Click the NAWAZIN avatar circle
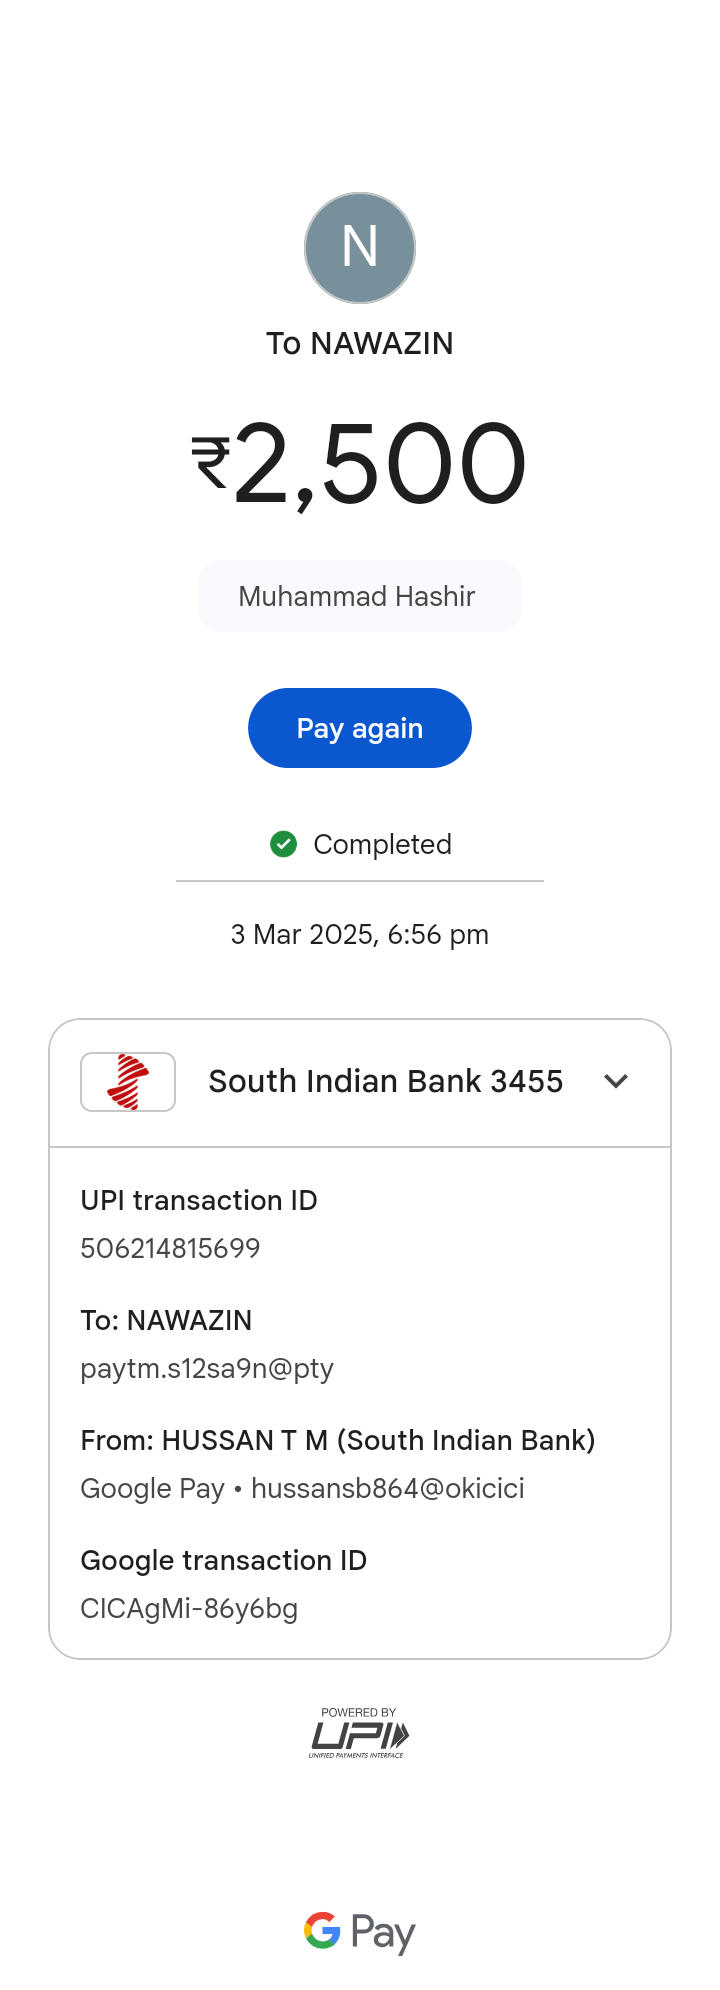 [360, 248]
